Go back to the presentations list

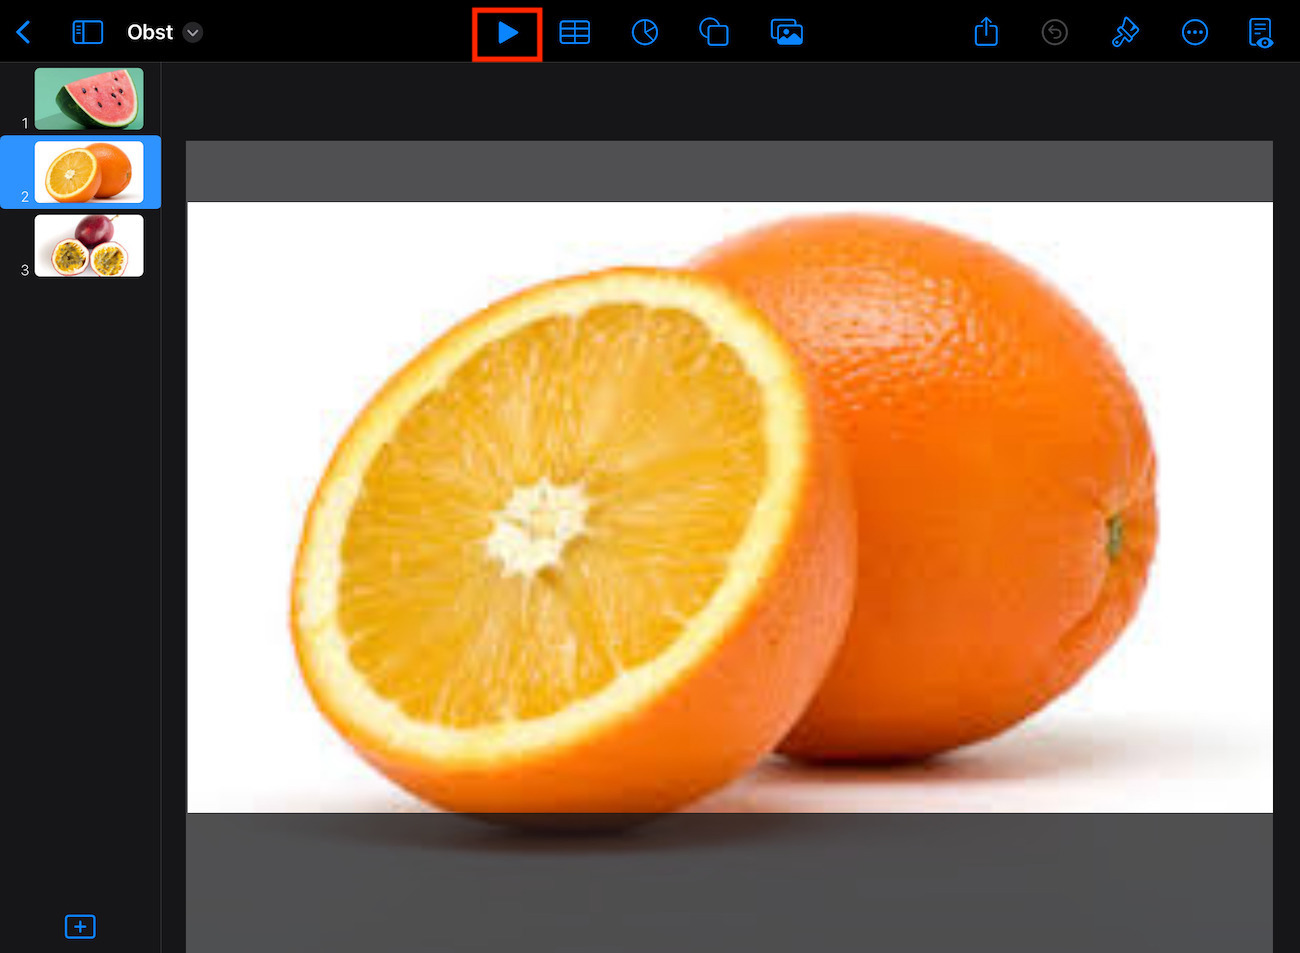[x=23, y=31]
